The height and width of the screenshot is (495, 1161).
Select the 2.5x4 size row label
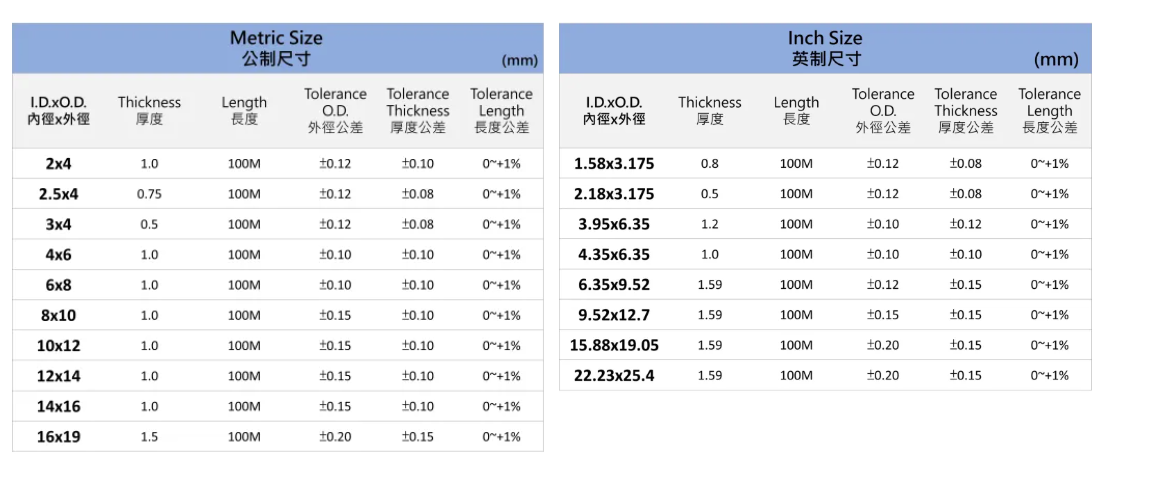59,194
